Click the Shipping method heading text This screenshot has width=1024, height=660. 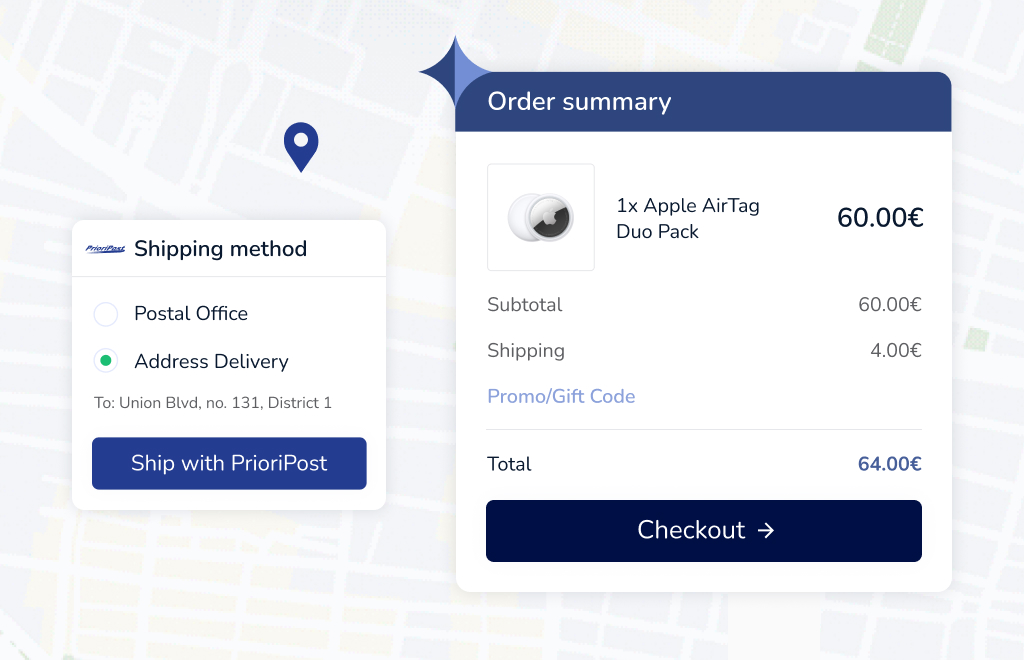[220, 249]
